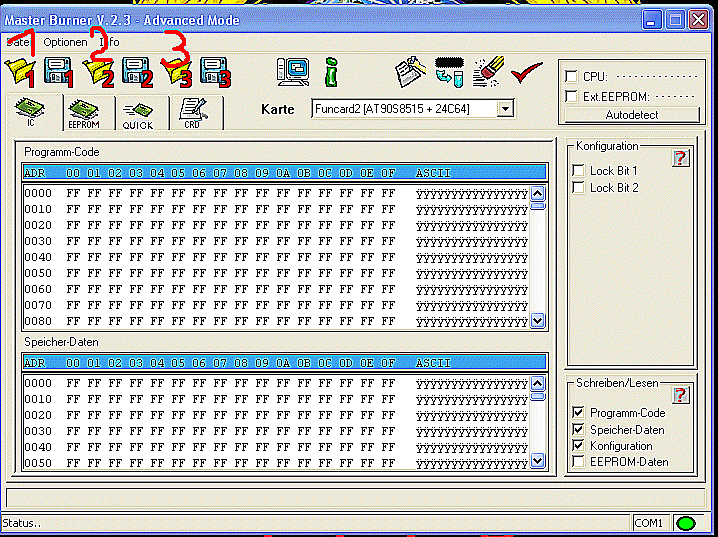Image resolution: width=718 pixels, height=537 pixels.
Task: Click the computer monitor toolbar icon
Action: click(x=293, y=70)
